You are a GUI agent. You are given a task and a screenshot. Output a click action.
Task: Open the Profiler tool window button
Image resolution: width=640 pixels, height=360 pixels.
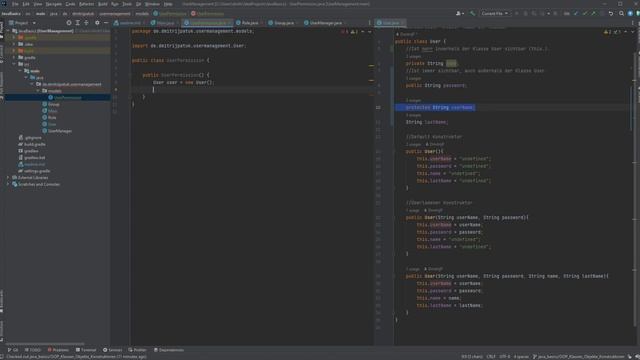coord(137,350)
